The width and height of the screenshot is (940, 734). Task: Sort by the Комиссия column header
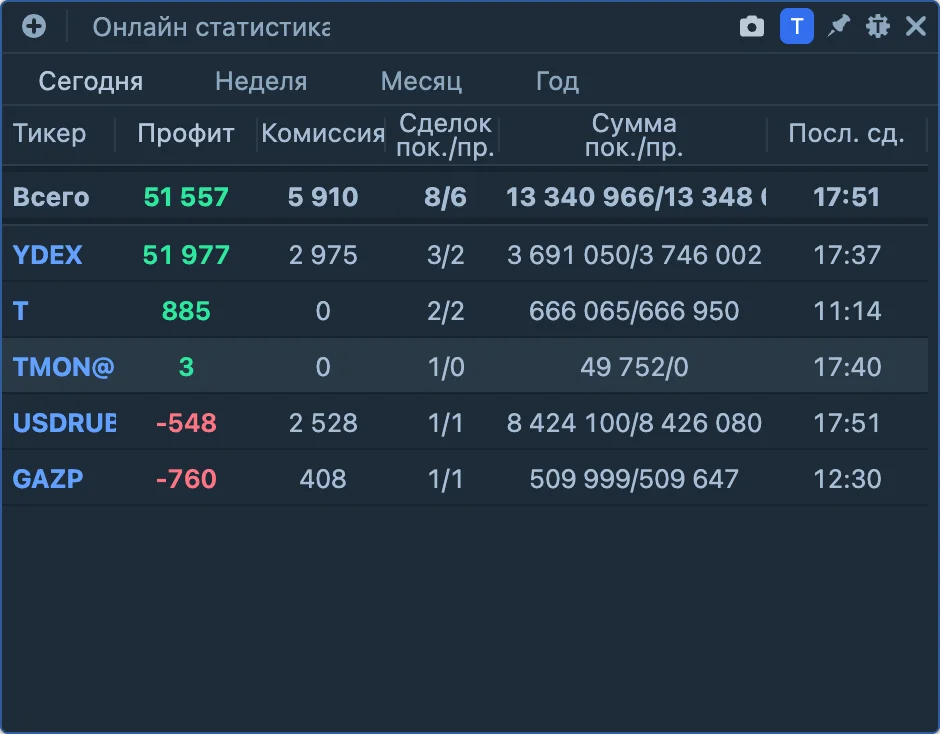point(323,133)
